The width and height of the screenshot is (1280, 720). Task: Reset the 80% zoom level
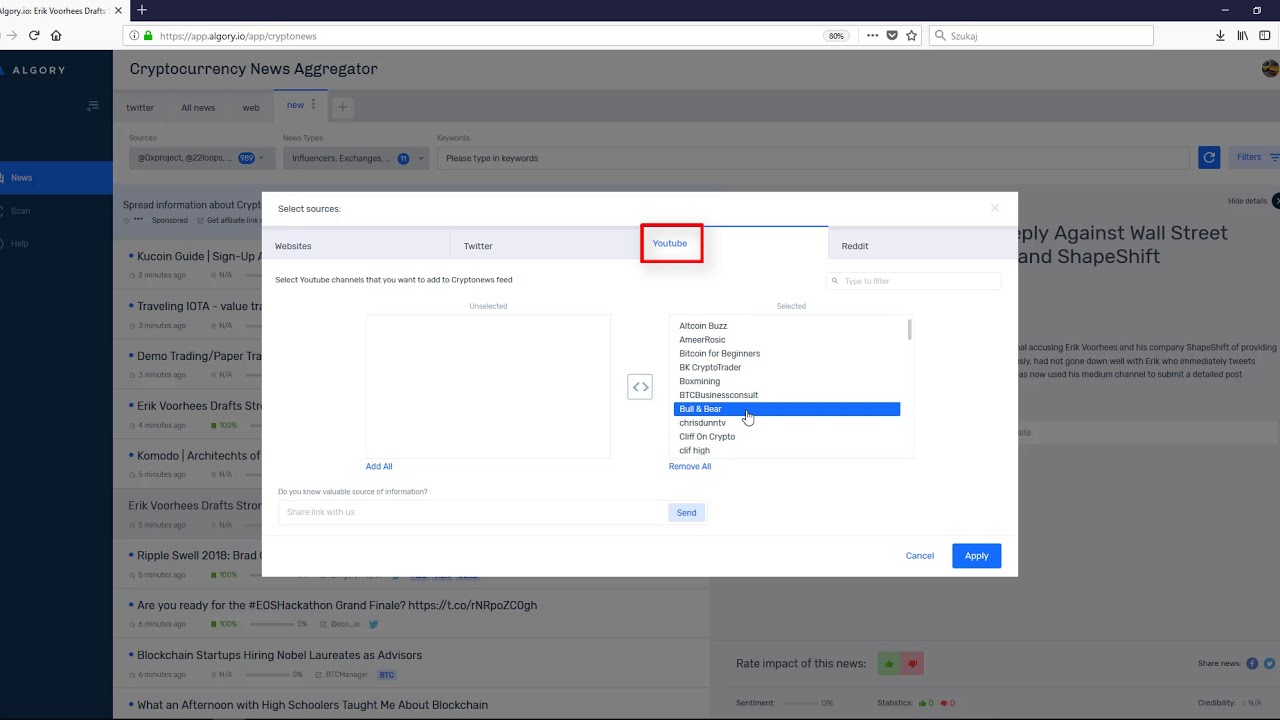[836, 36]
